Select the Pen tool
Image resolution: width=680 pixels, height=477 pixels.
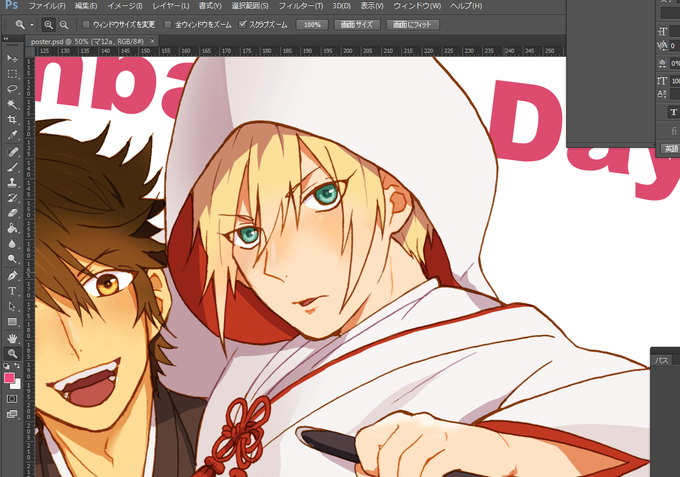click(12, 275)
